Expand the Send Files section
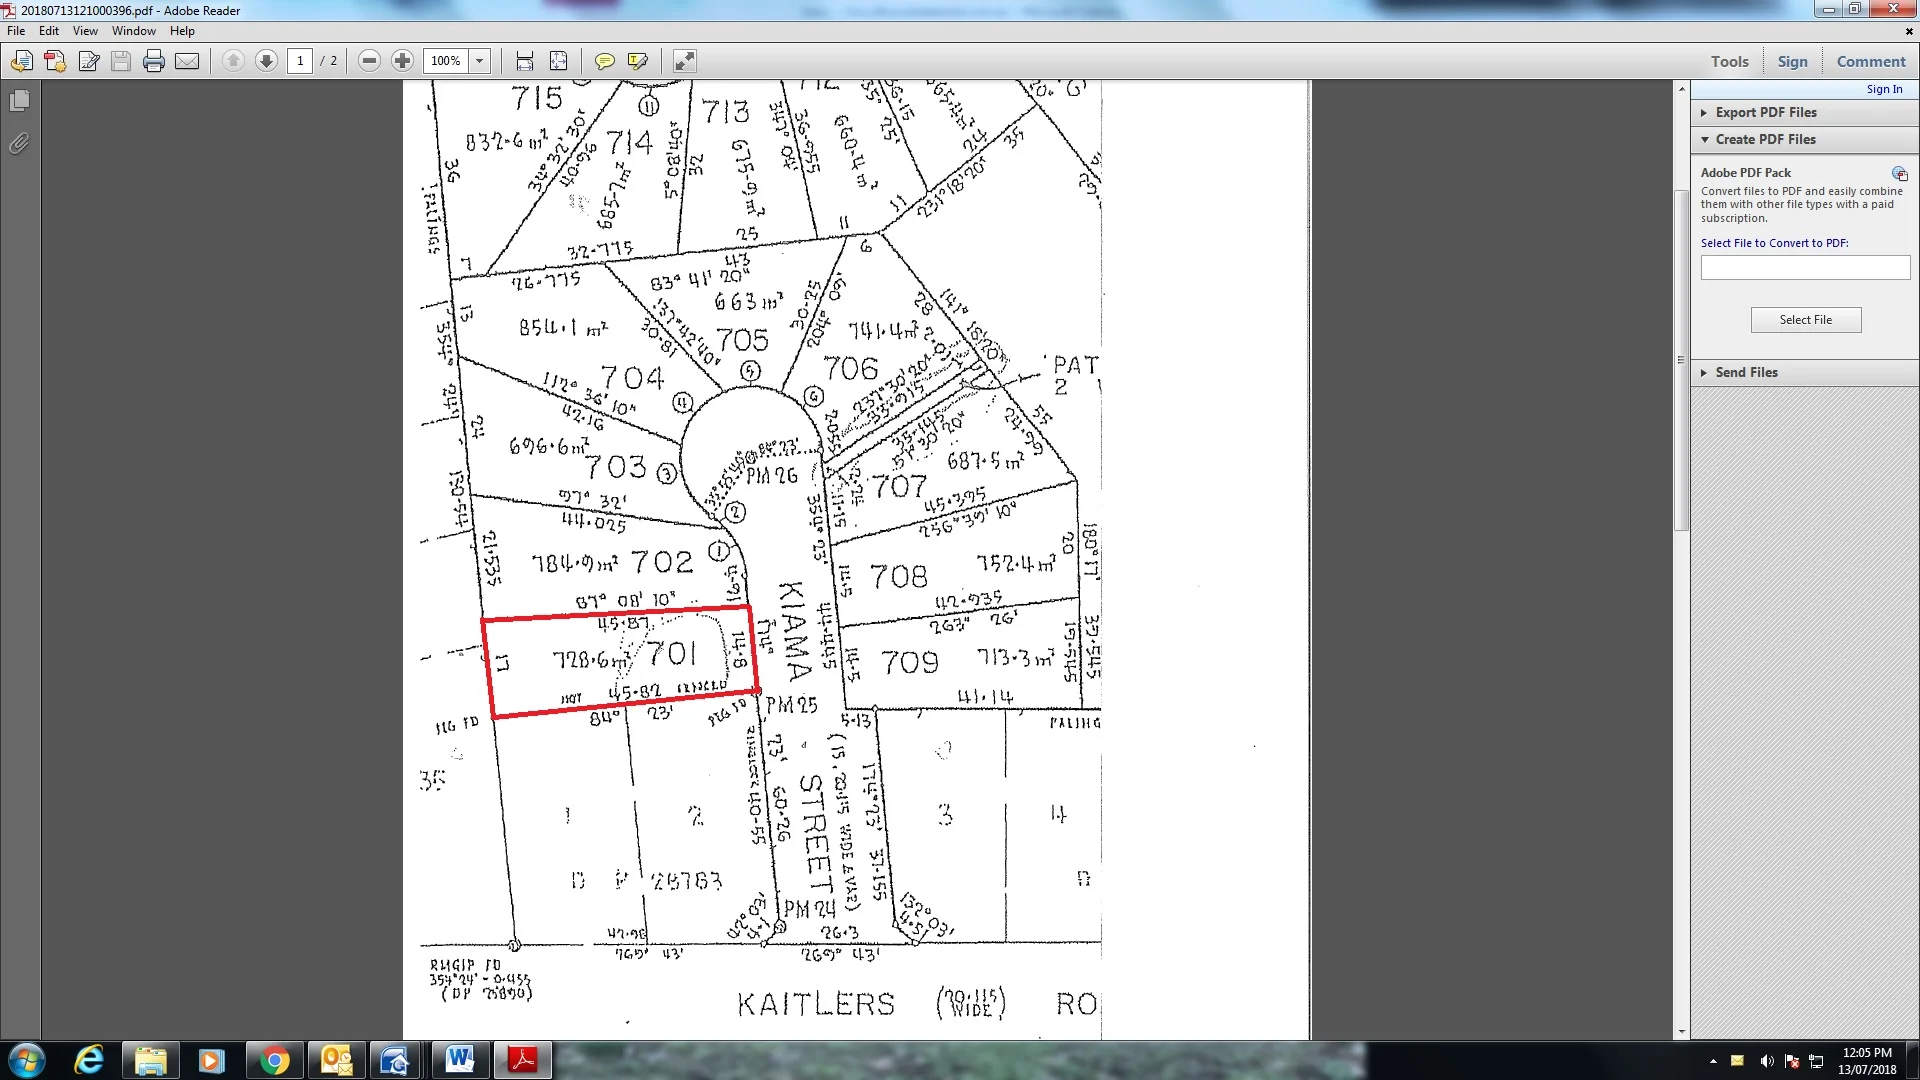 (x=1746, y=373)
